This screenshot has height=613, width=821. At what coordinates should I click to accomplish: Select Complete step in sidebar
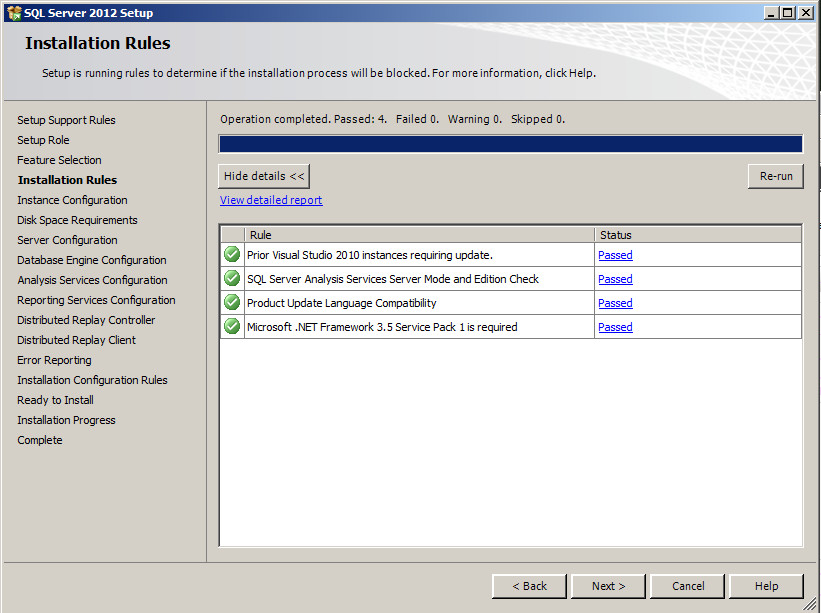click(39, 440)
